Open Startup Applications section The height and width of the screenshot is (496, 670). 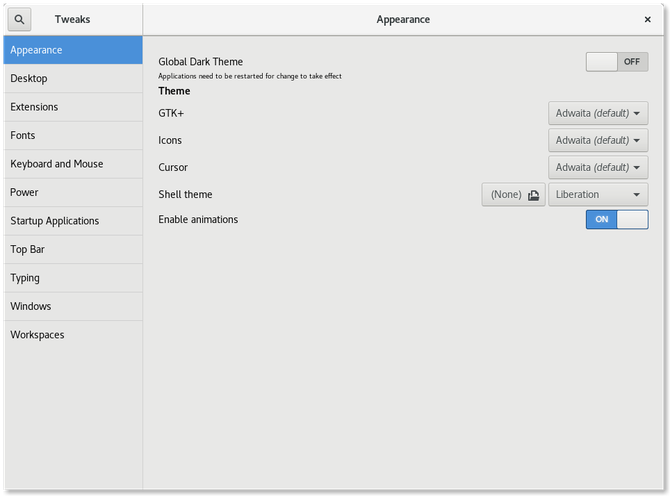click(73, 221)
